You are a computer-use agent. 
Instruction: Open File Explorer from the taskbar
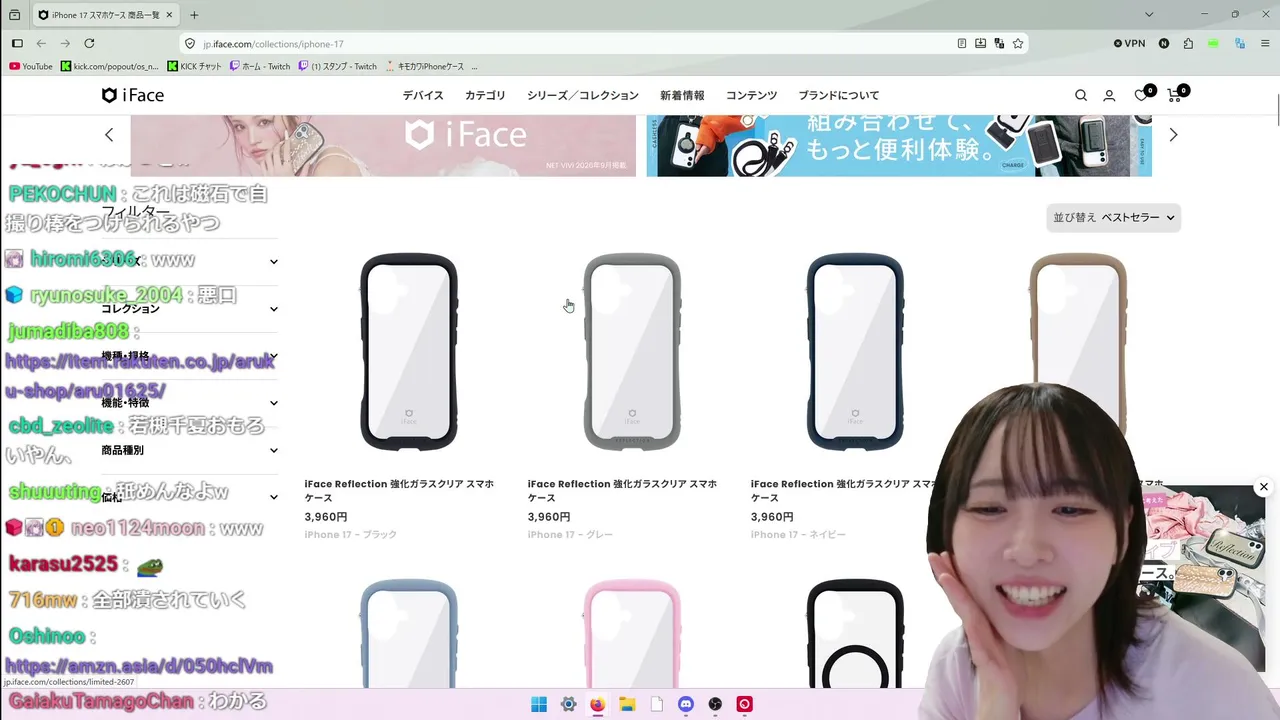[x=627, y=704]
